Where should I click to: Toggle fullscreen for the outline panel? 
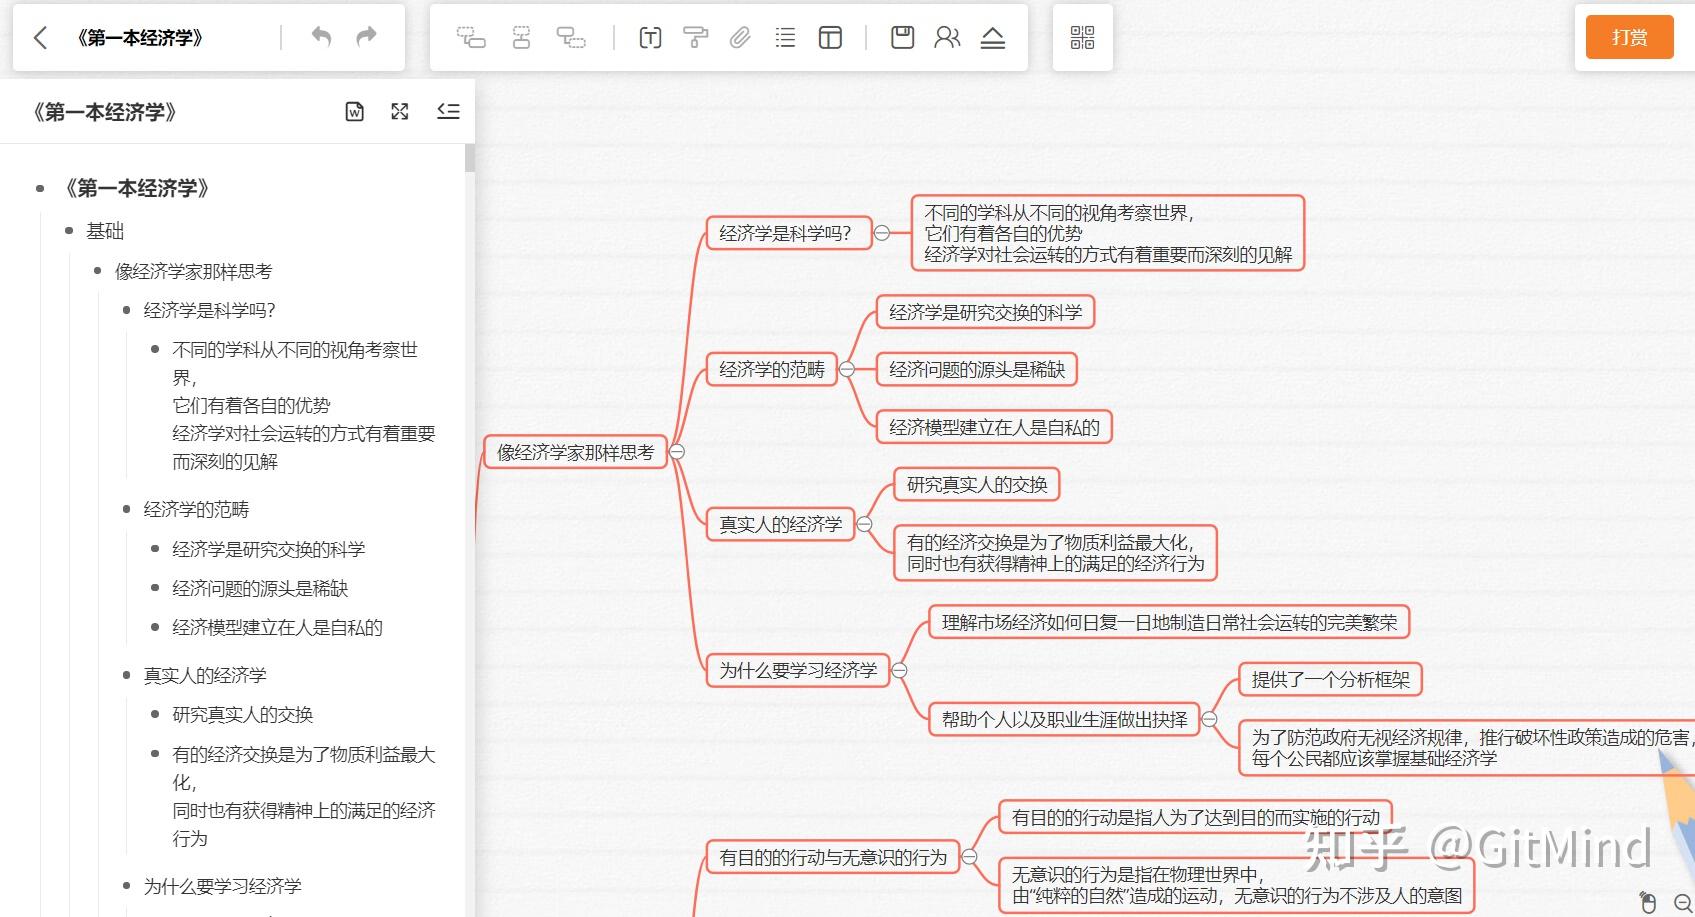coord(400,112)
